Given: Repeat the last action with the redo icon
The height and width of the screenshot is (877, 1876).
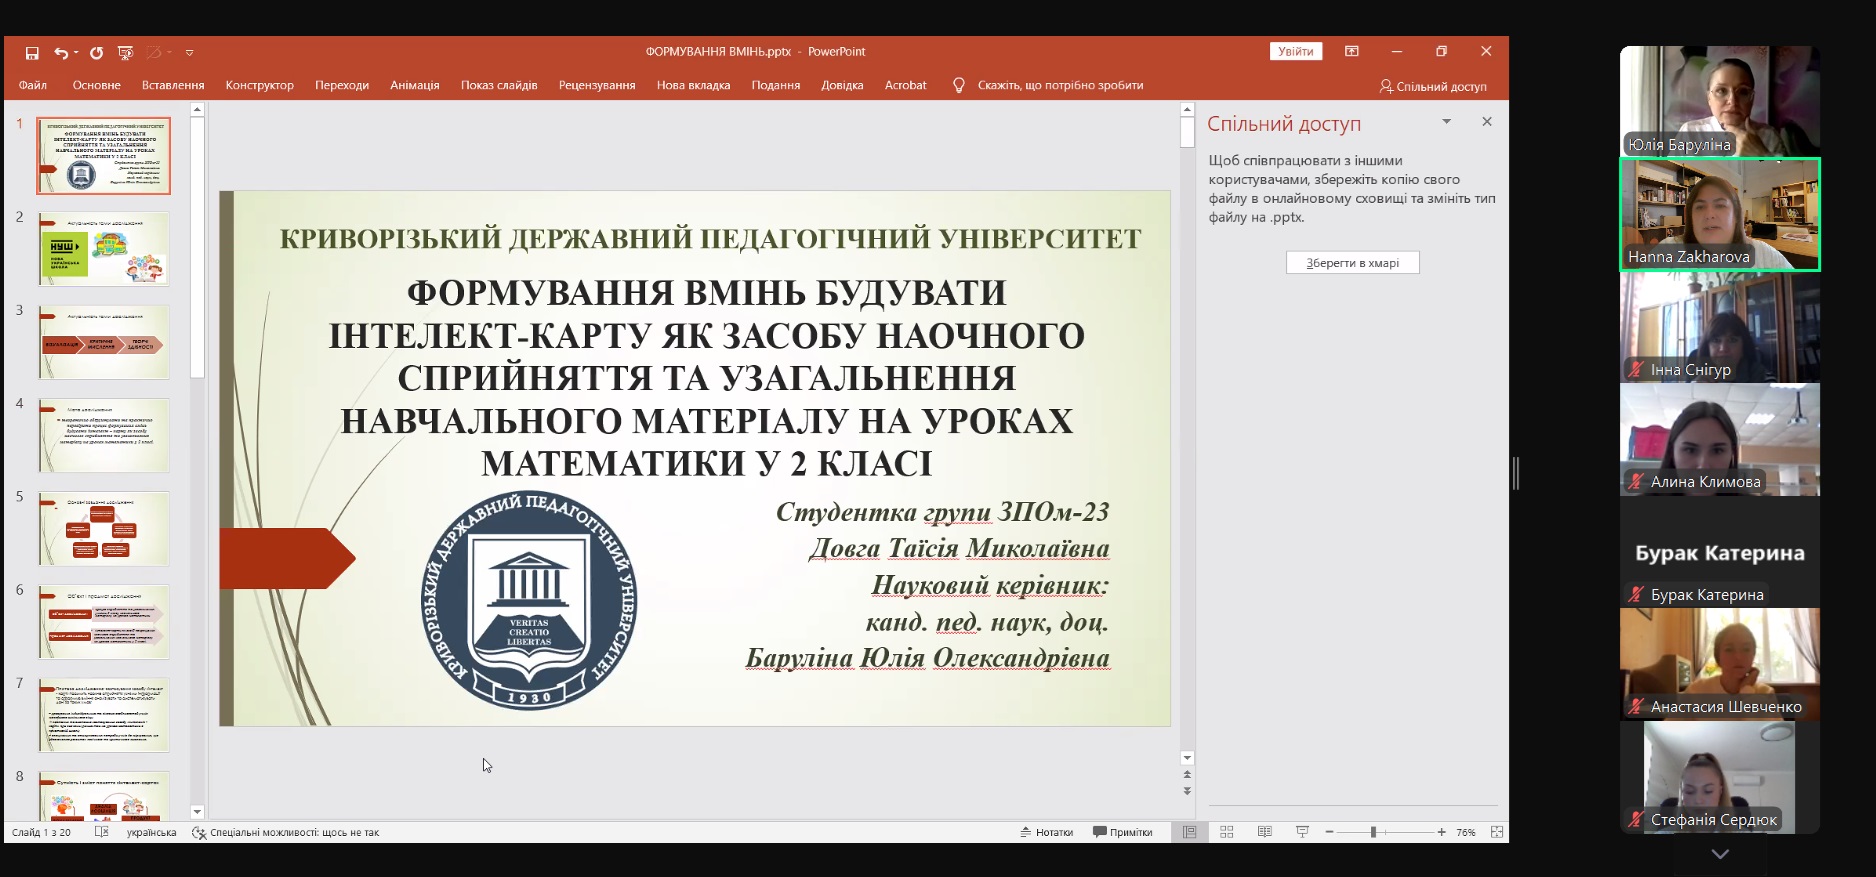Looking at the screenshot, I should (x=96, y=53).
